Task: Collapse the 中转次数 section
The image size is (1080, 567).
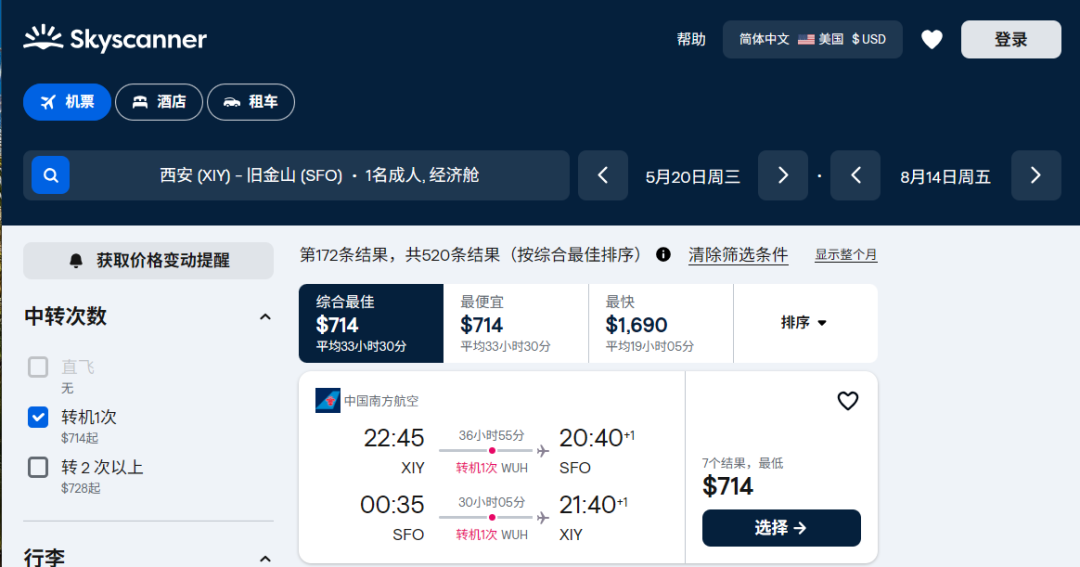Action: tap(265, 317)
